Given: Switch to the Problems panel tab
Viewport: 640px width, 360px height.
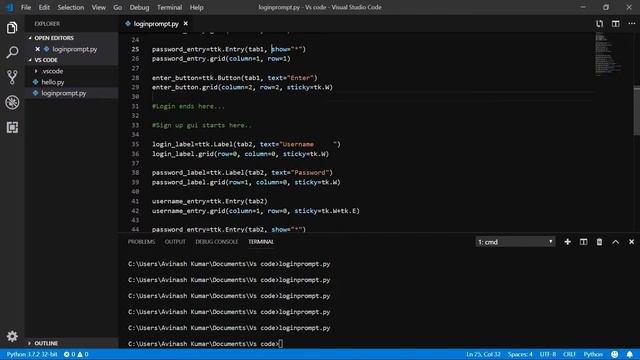Looking at the screenshot, I should (141, 242).
